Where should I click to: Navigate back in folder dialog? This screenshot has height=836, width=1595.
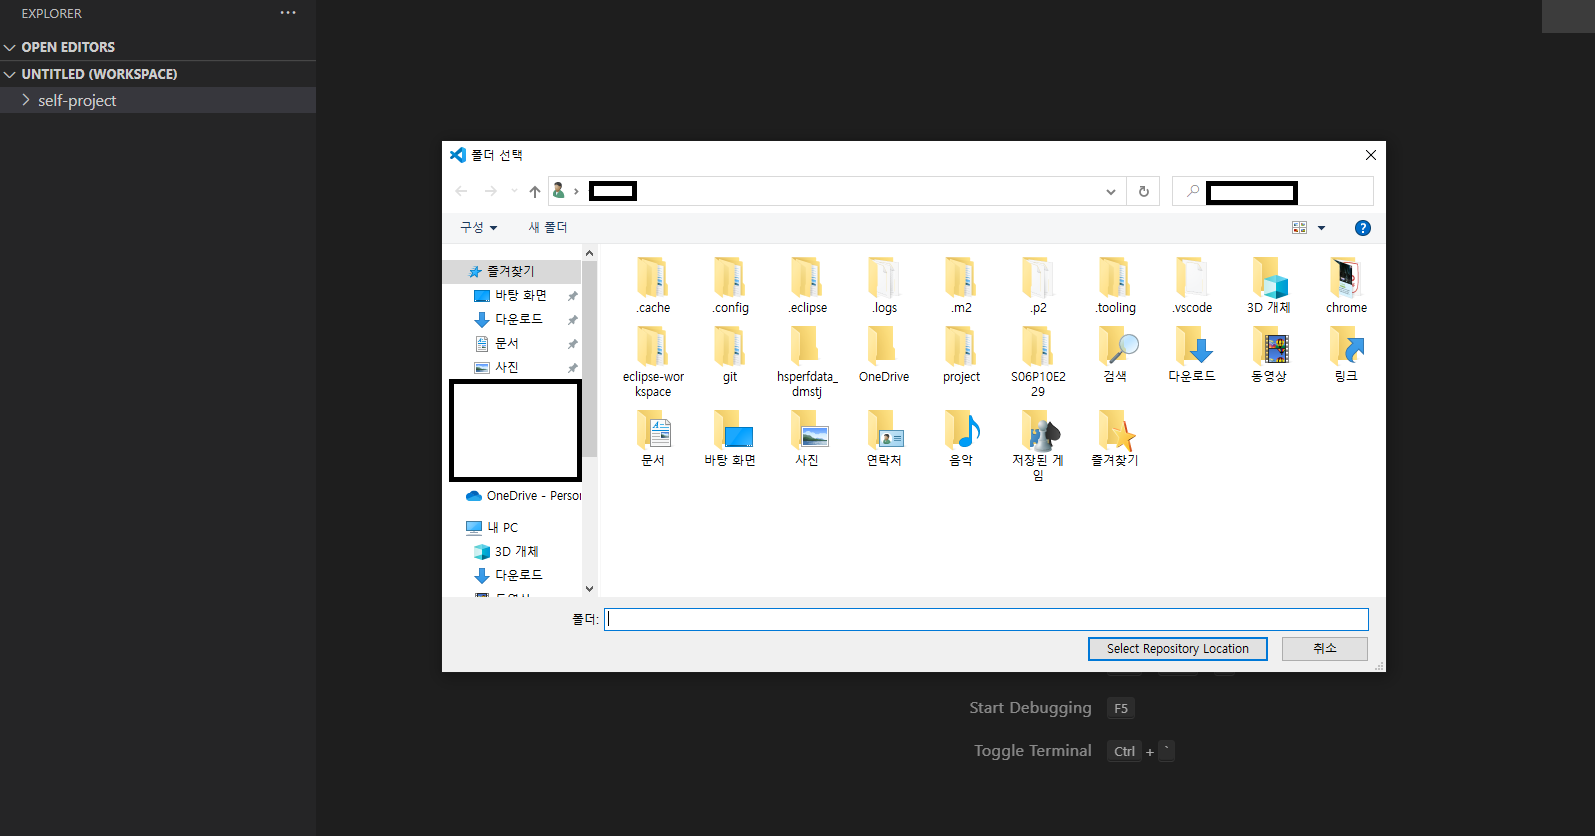[x=461, y=191]
